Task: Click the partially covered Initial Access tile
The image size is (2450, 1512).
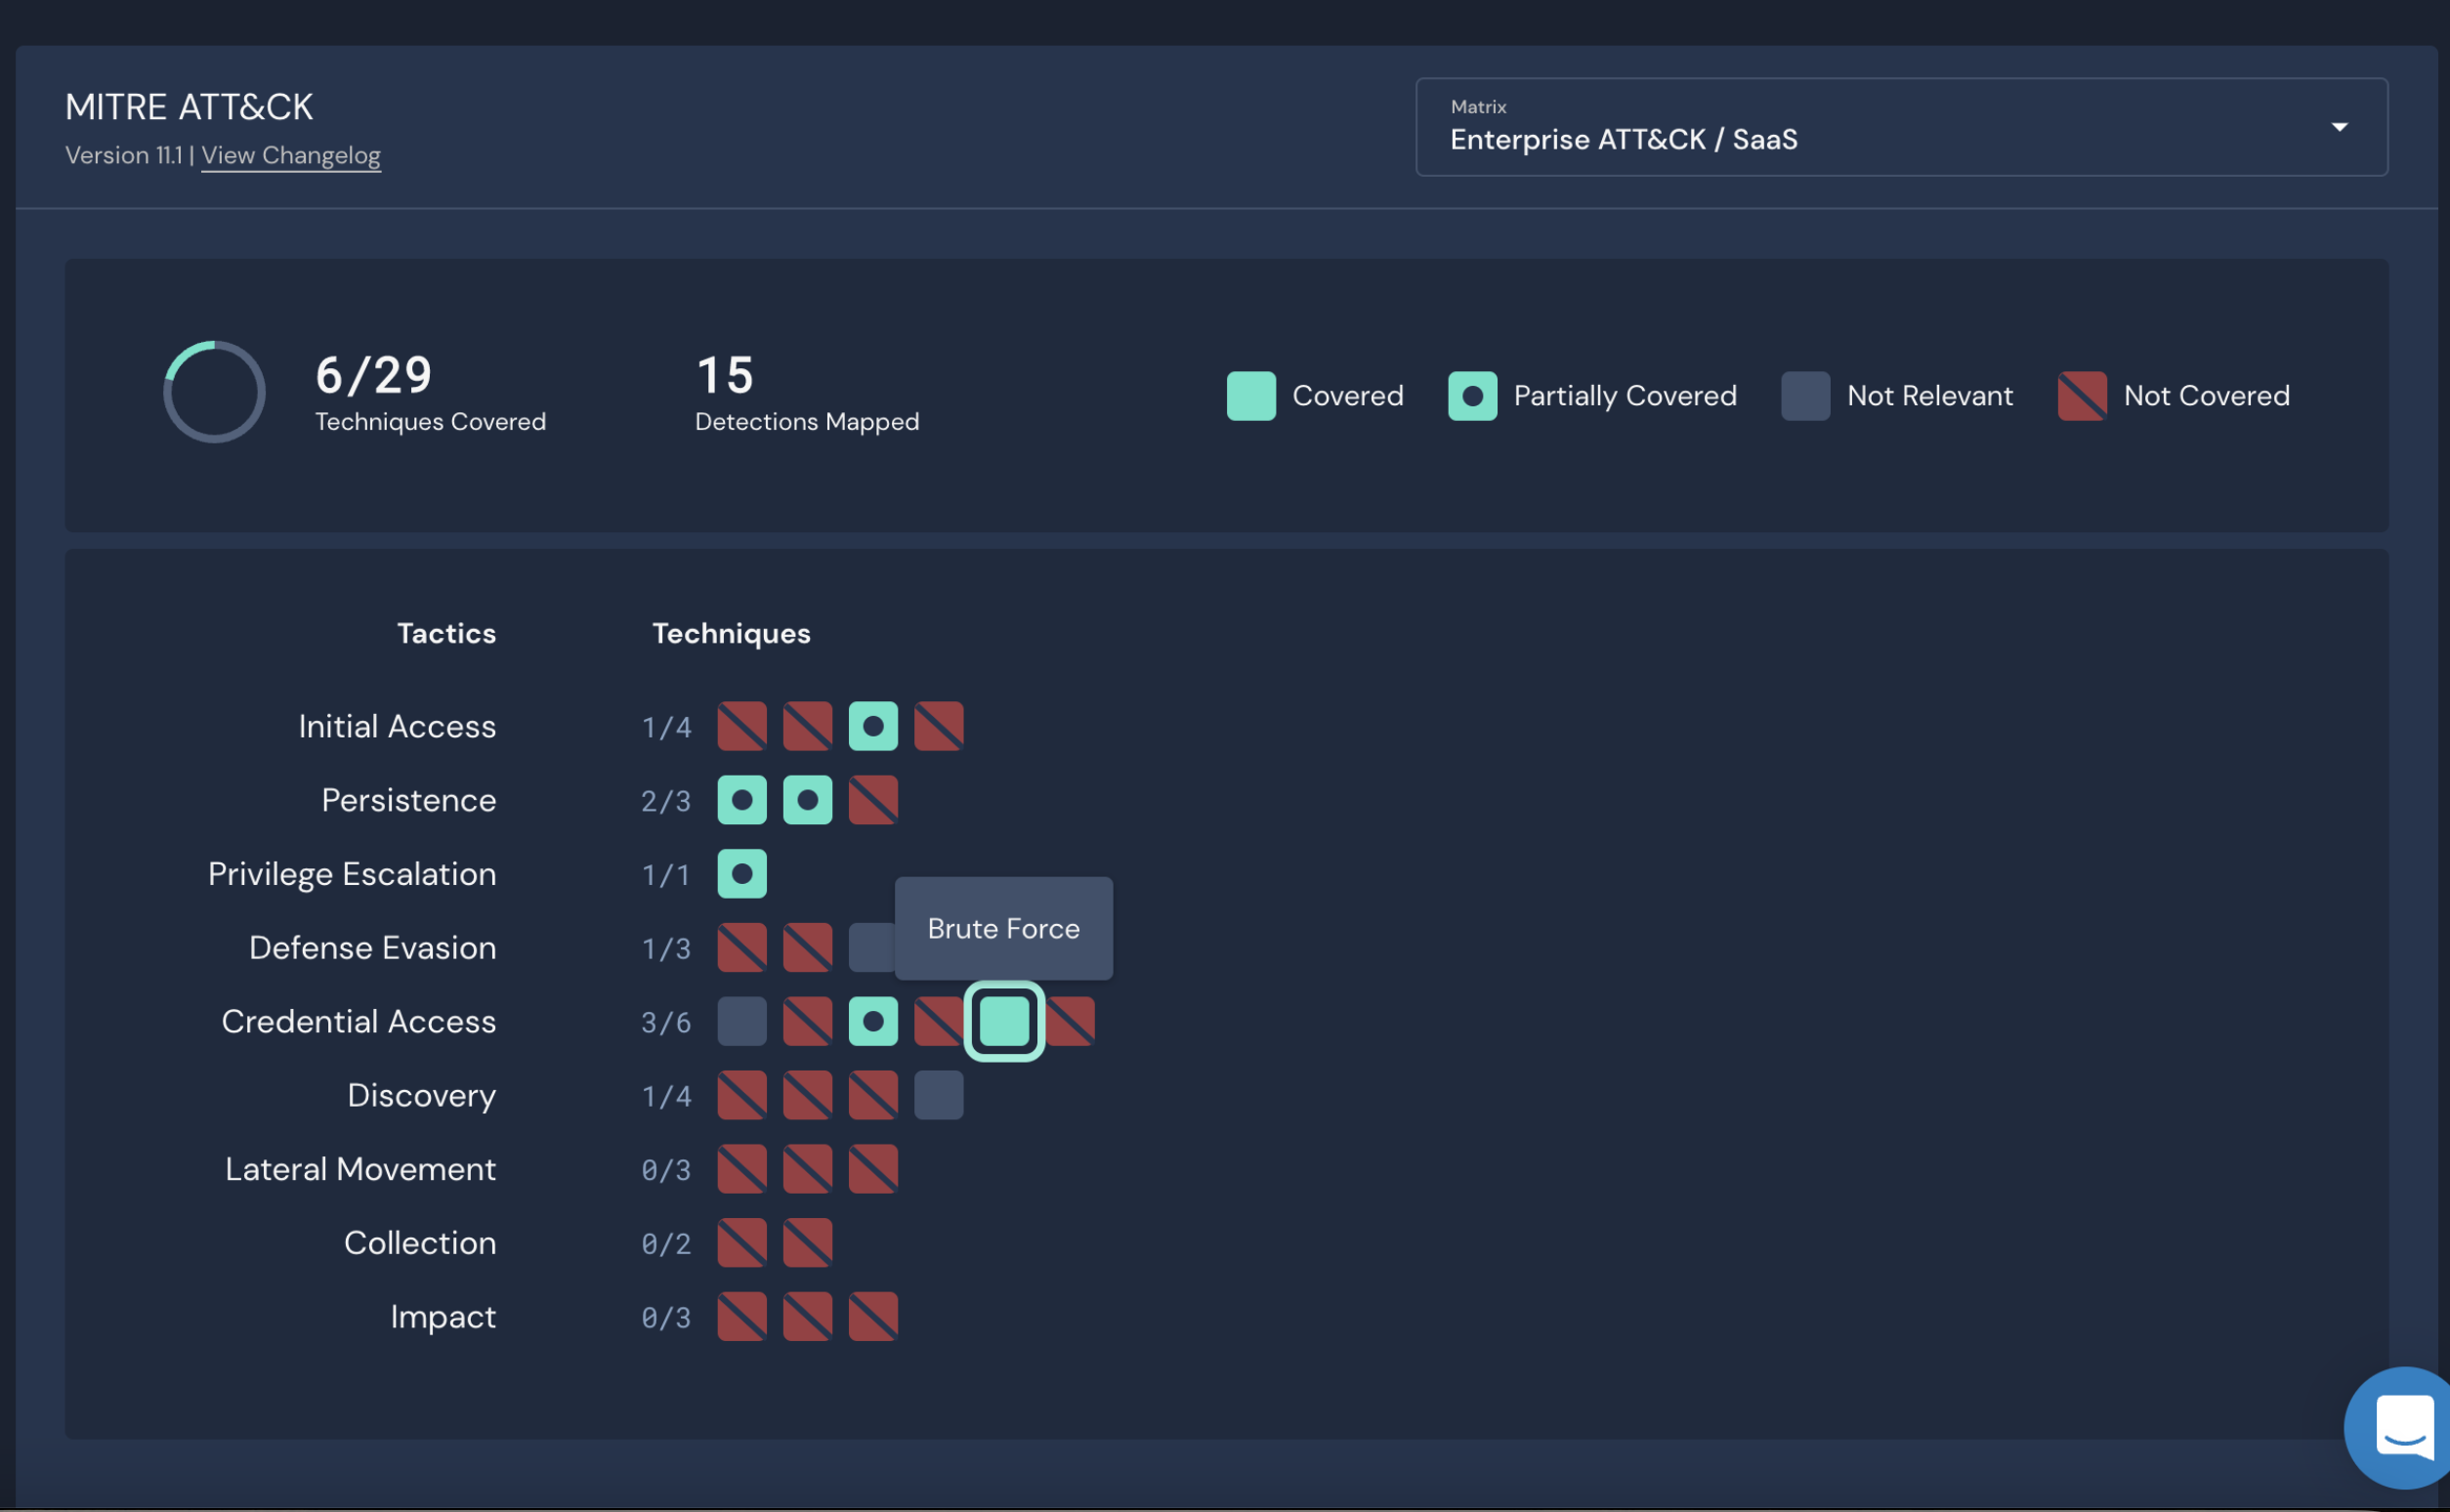Action: click(873, 726)
